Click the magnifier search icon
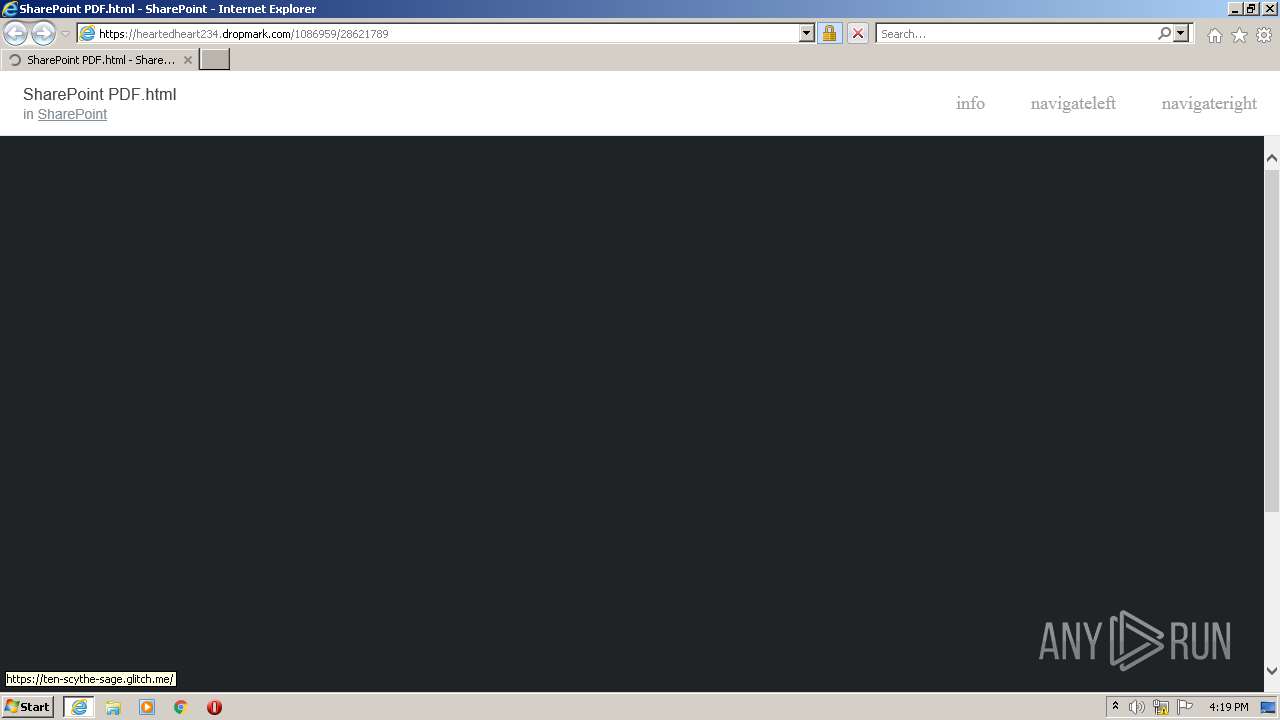This screenshot has width=1280, height=720. click(x=1164, y=34)
